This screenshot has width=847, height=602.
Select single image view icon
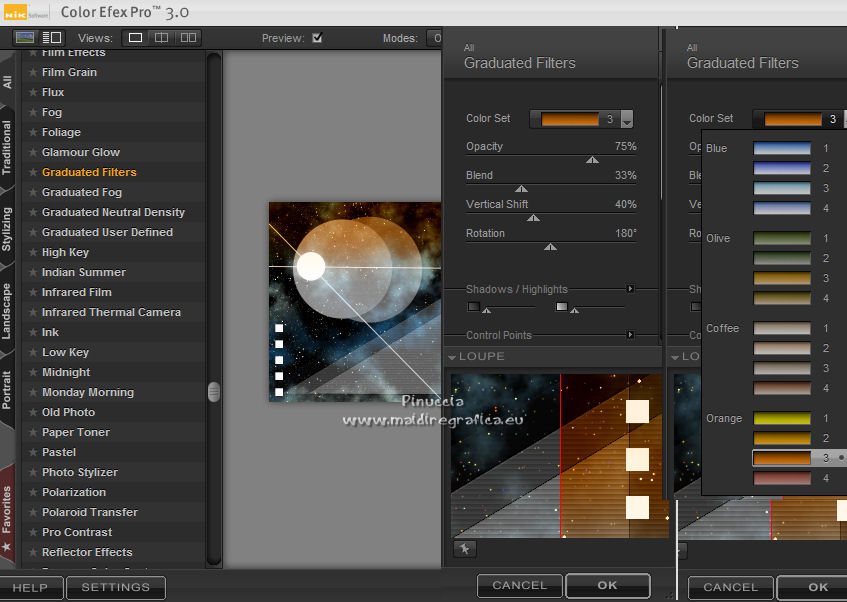pyautogui.click(x=135, y=38)
